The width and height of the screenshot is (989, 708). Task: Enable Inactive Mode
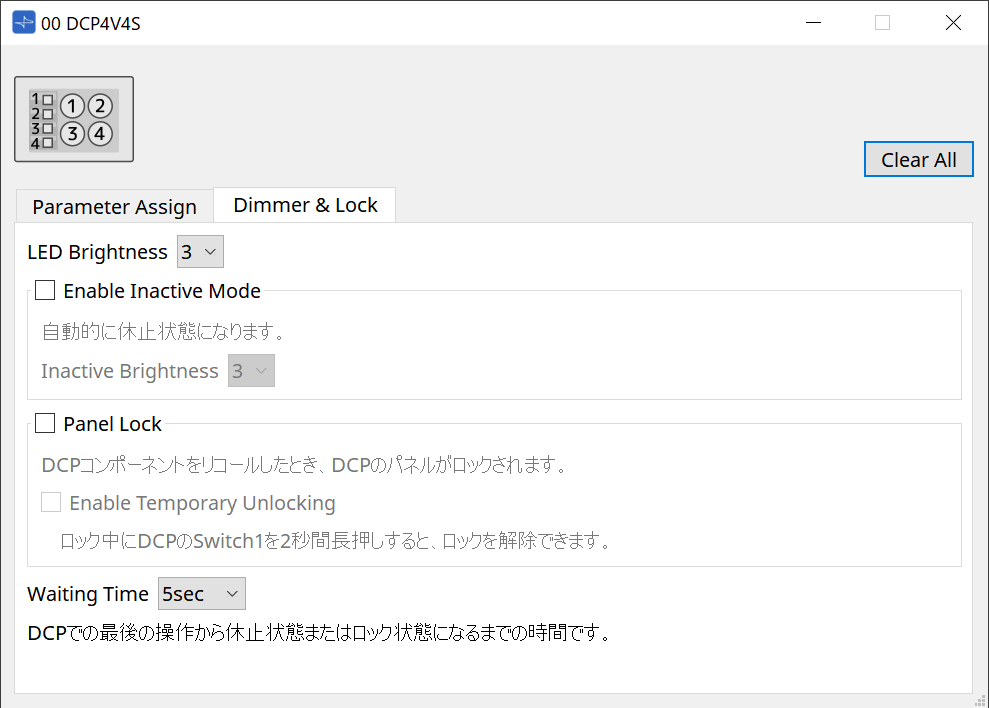coord(44,290)
